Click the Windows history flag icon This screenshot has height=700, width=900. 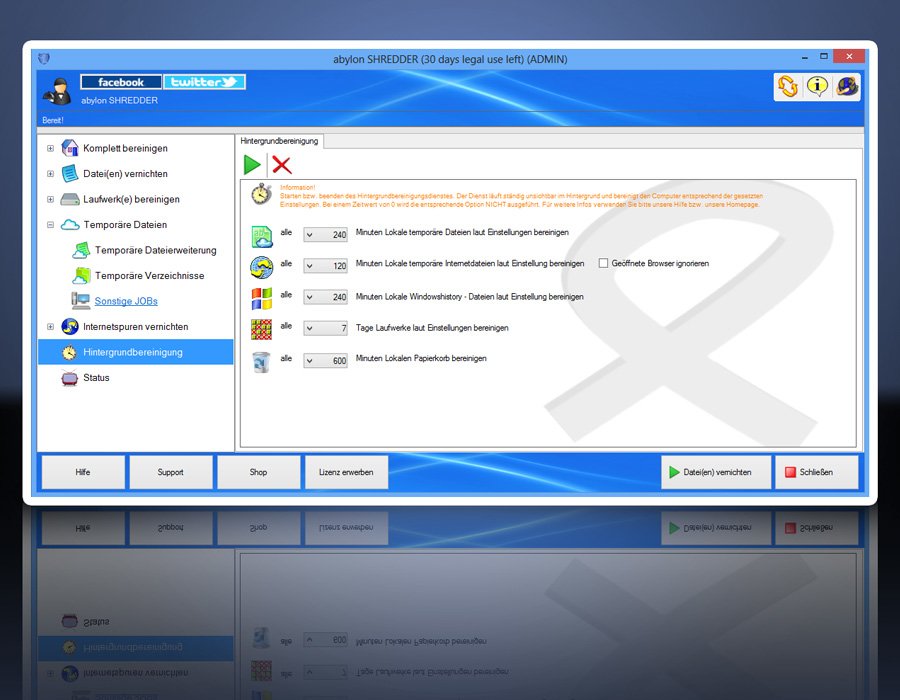point(262,298)
